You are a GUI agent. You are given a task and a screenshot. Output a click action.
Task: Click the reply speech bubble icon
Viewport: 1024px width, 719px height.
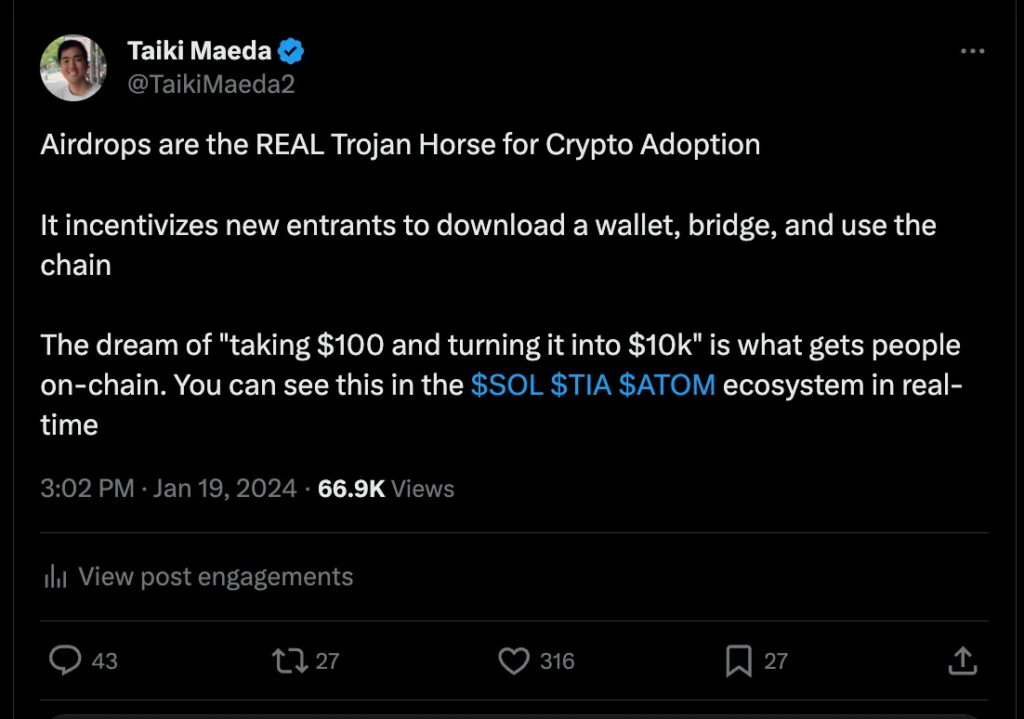click(65, 660)
